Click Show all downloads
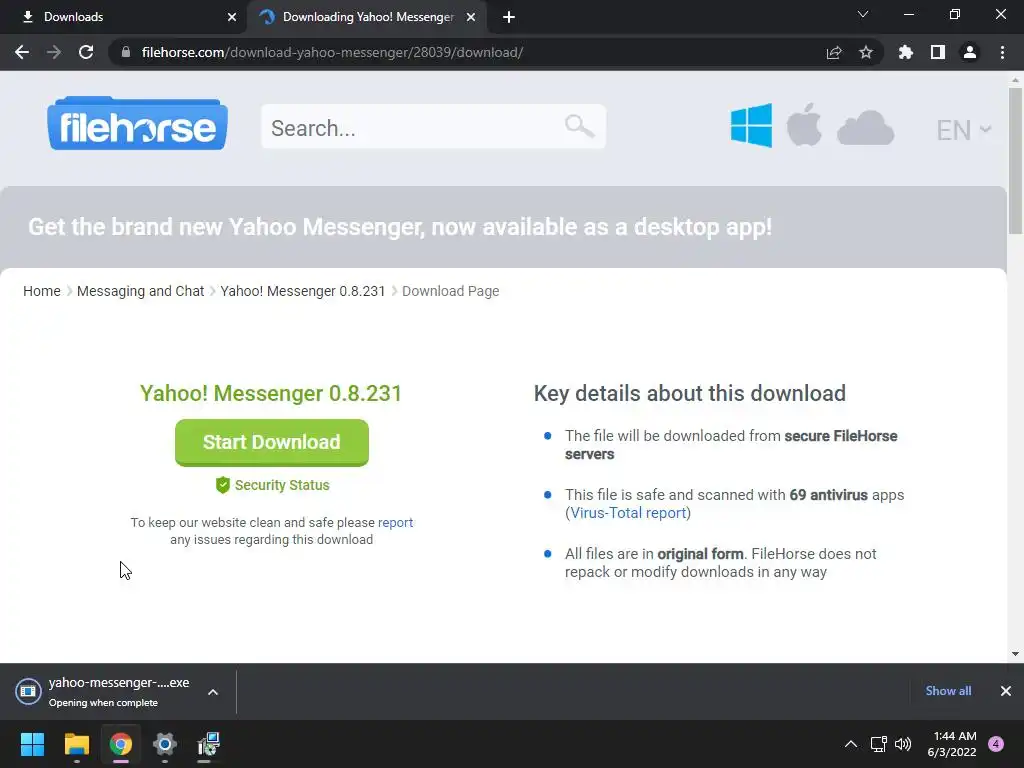The height and width of the screenshot is (768, 1024). [948, 691]
